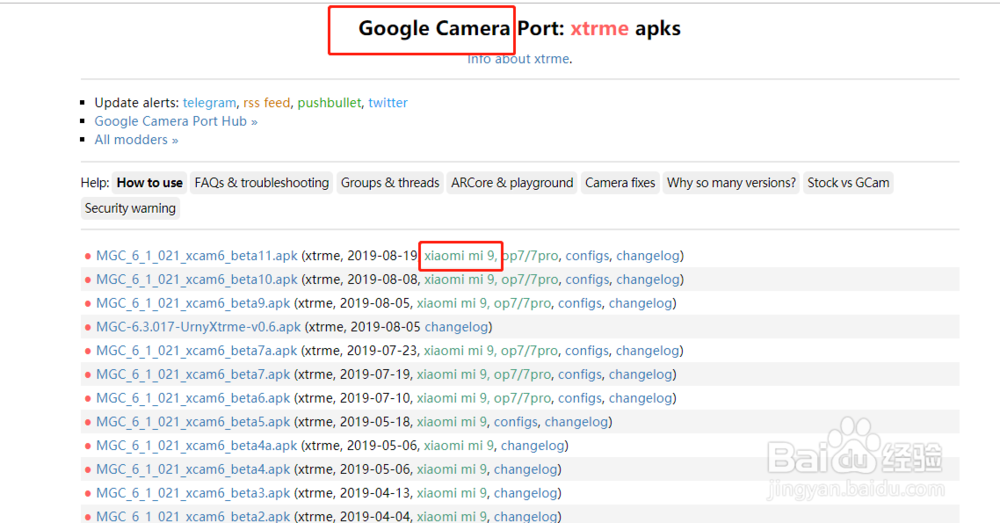Click 'op7/7pro' on the beta10 row
This screenshot has height=523, width=1000.
pyautogui.click(x=530, y=279)
